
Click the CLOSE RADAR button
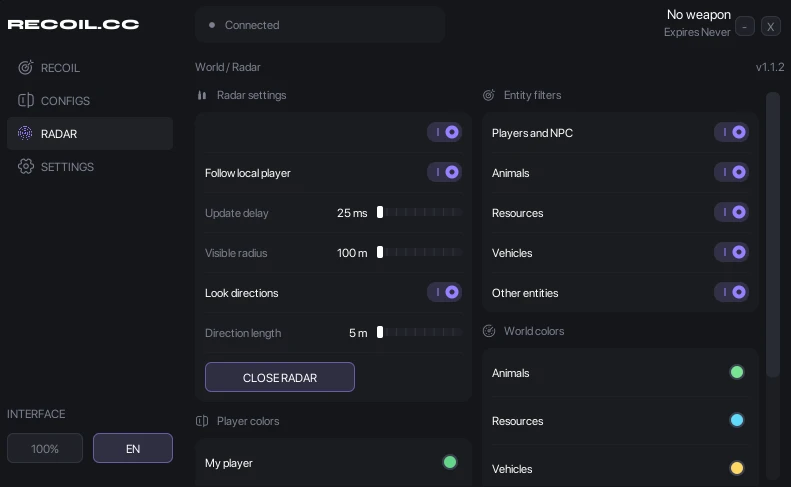coord(280,377)
